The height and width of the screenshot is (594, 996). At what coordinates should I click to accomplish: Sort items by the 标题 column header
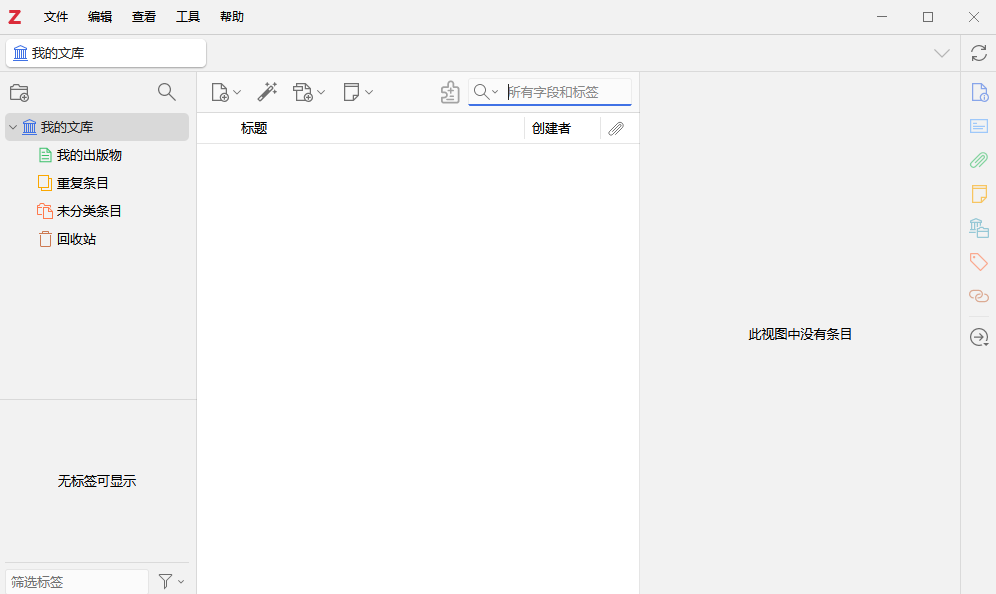254,128
